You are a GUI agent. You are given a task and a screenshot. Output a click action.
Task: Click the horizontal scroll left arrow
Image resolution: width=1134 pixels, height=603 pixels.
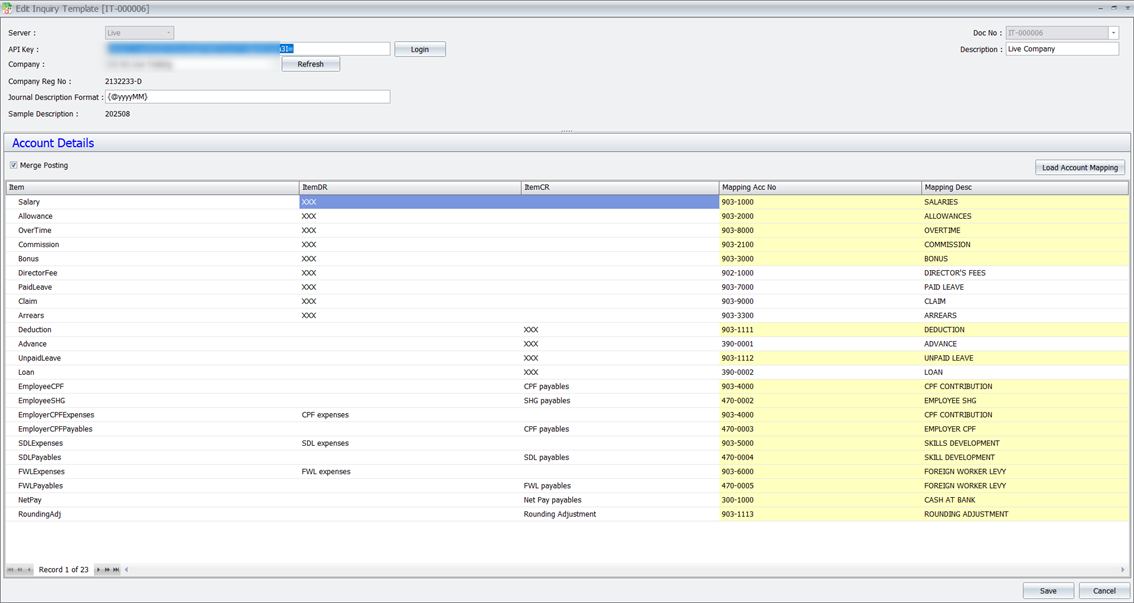click(x=127, y=570)
